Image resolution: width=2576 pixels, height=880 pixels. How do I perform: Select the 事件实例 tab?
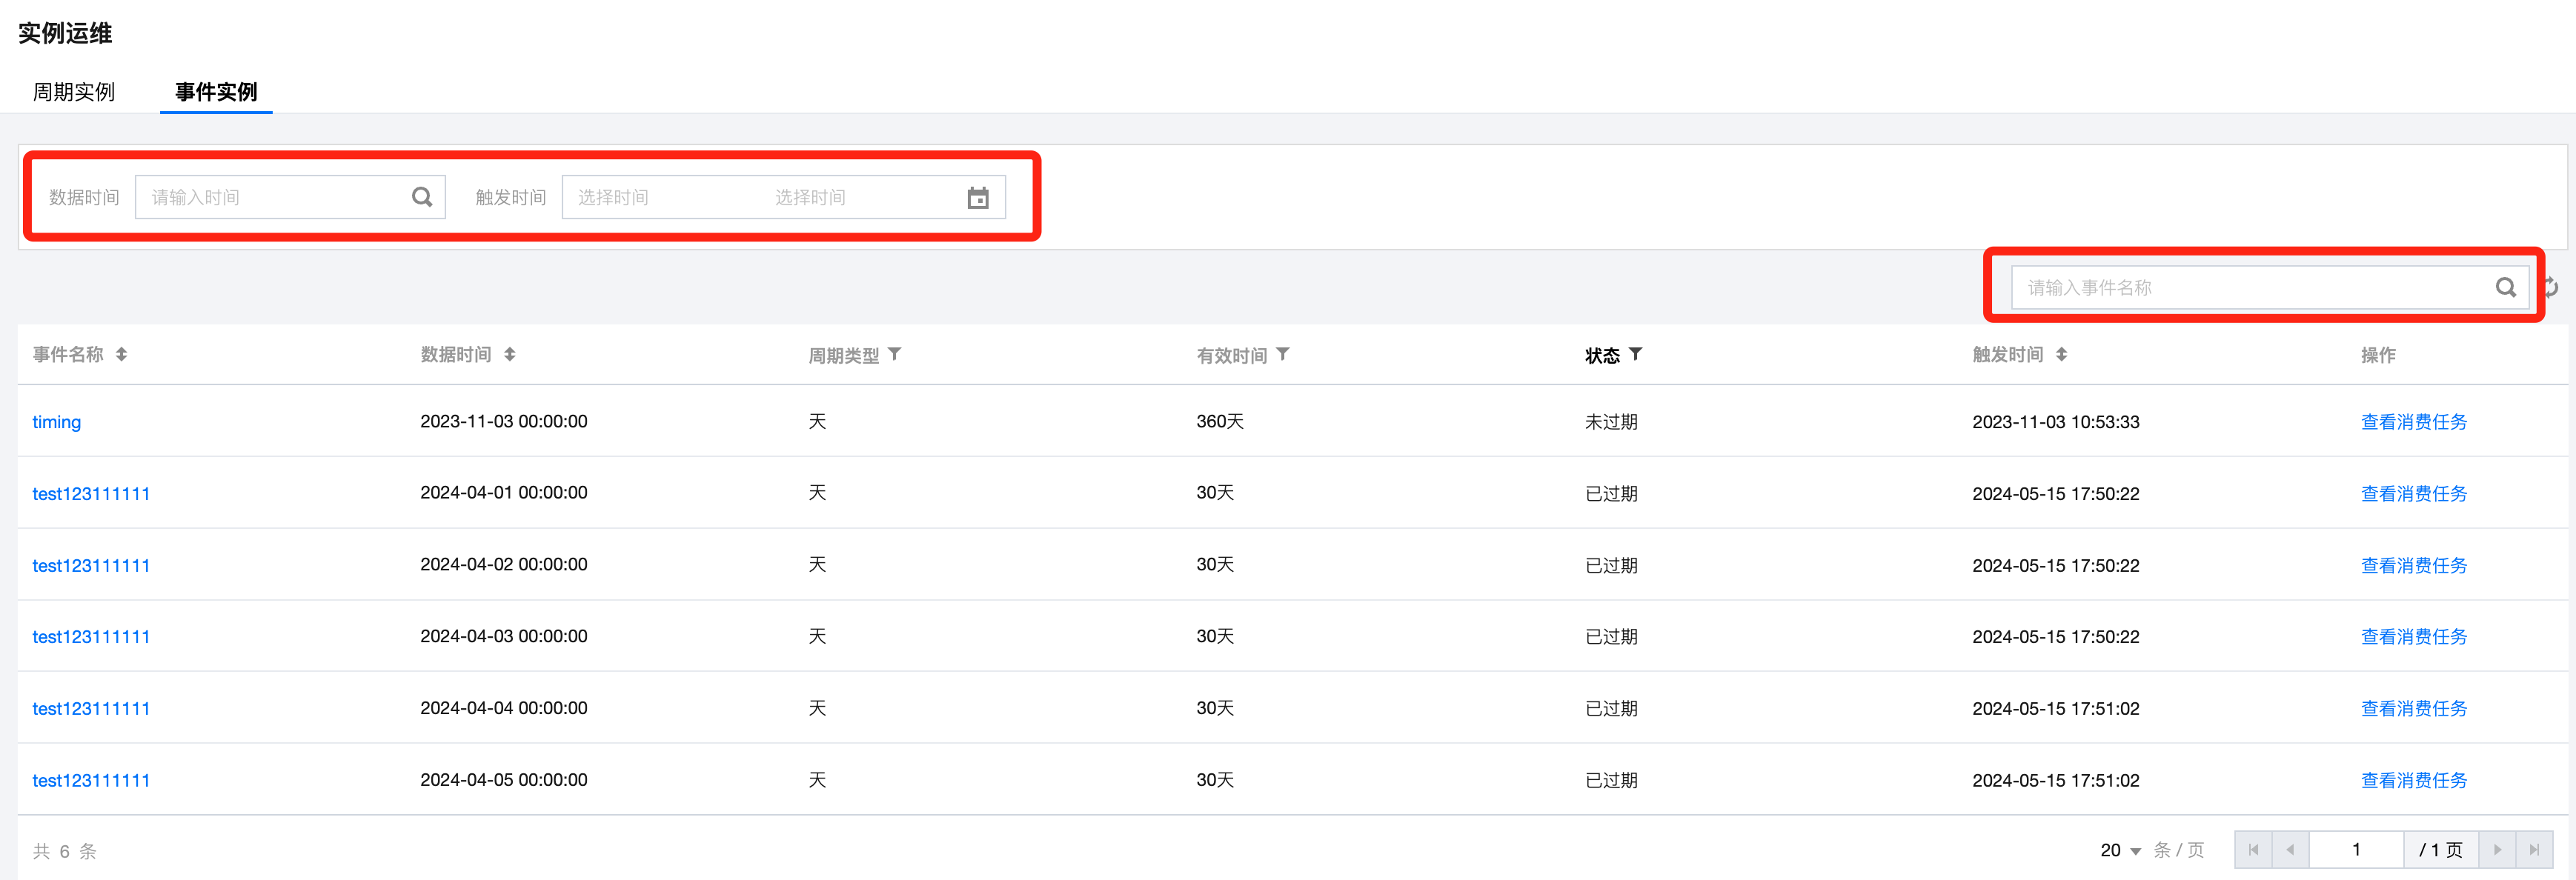click(216, 92)
